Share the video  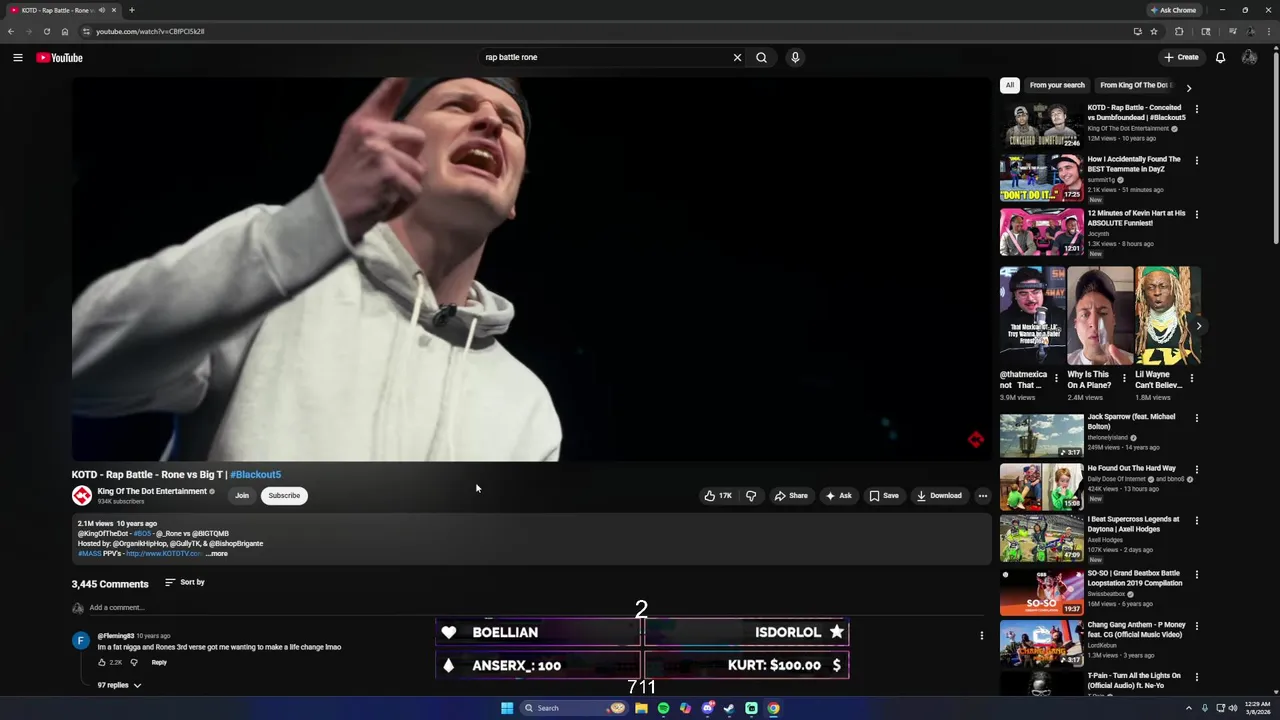click(x=791, y=496)
